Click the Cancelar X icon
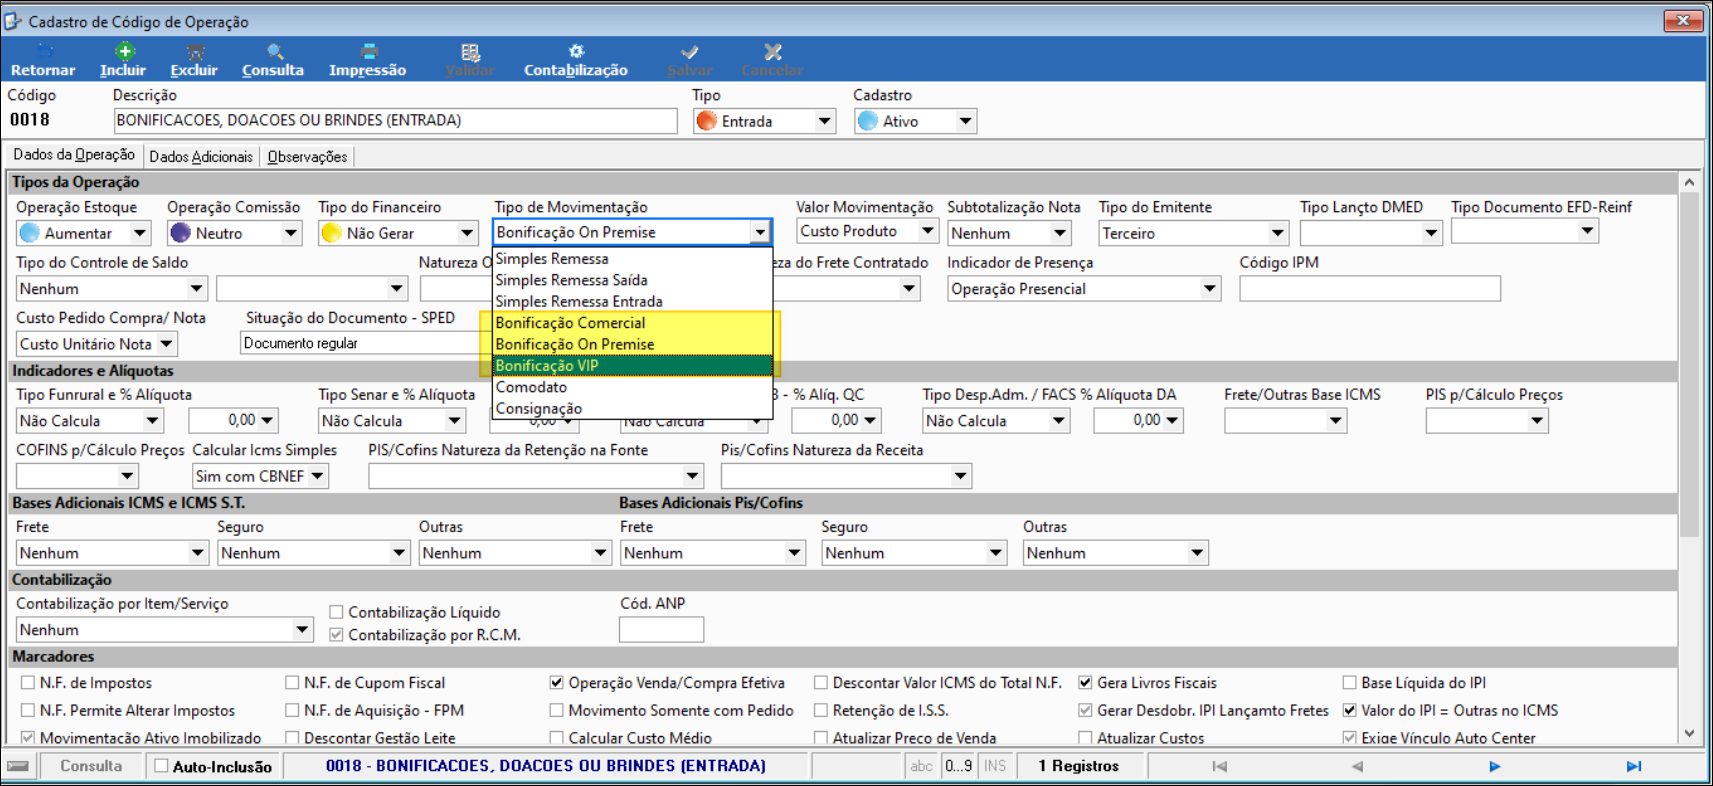This screenshot has height=786, width=1713. 772,52
